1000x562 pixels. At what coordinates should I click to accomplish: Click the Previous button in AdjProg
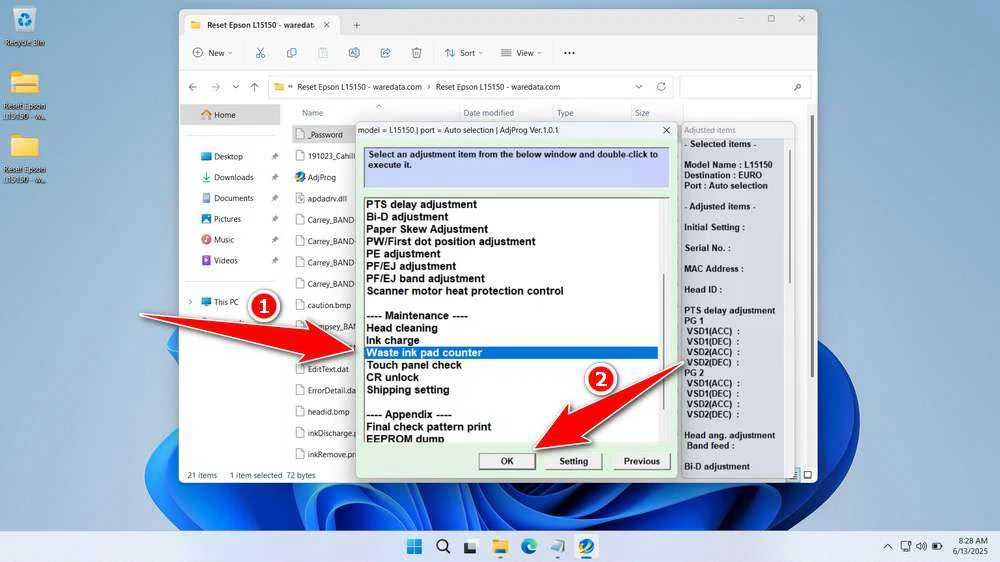tap(641, 461)
